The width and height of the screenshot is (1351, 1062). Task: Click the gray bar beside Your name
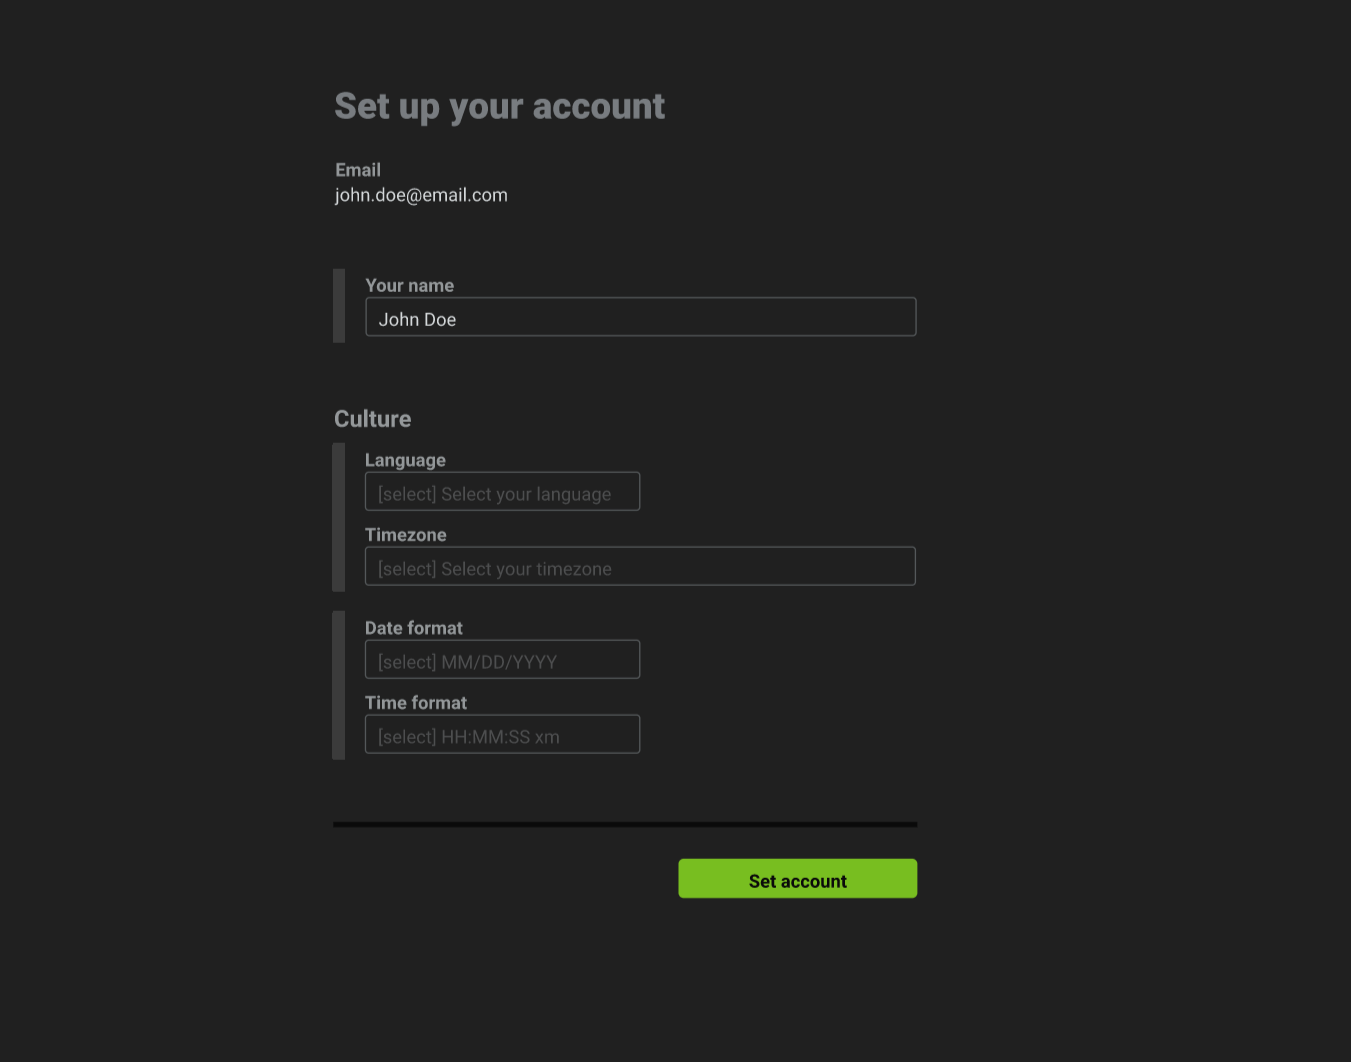coord(339,306)
